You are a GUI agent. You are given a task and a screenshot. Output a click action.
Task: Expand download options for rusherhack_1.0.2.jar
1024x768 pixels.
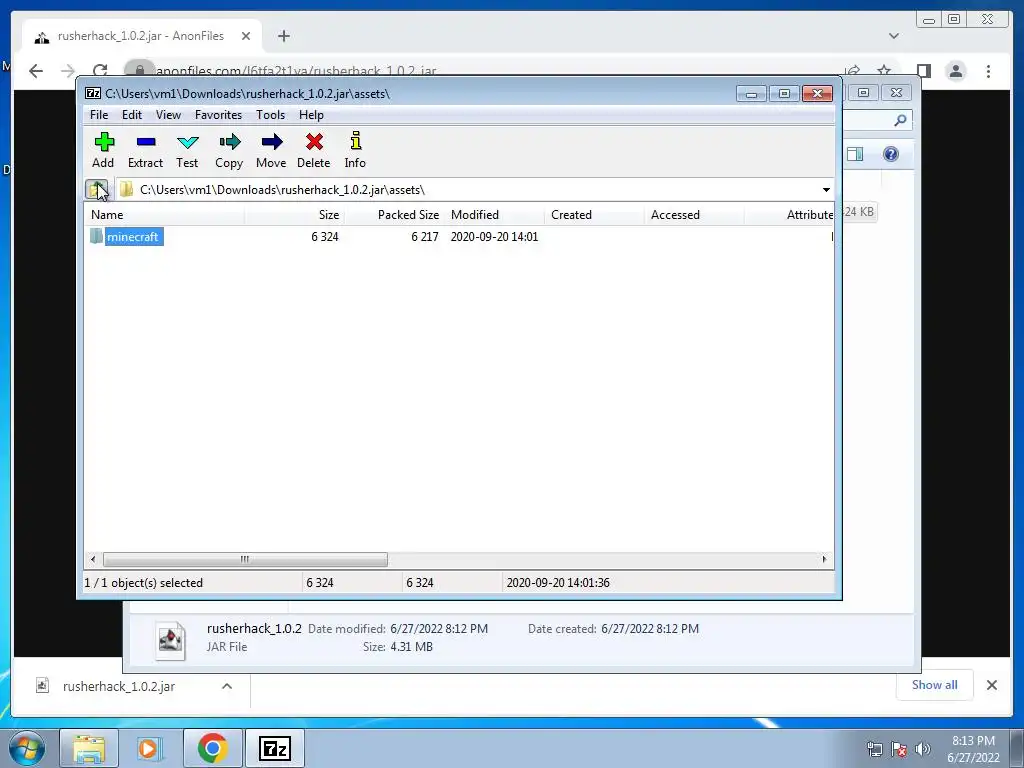[x=227, y=686]
